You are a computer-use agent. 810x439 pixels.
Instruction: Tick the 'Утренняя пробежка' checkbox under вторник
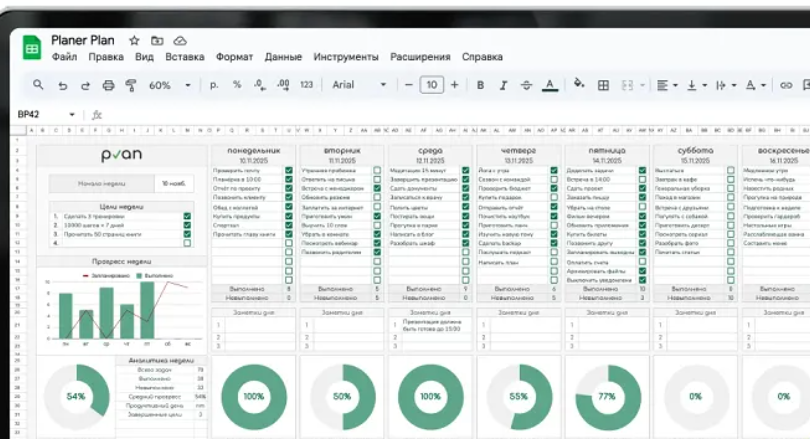point(377,171)
